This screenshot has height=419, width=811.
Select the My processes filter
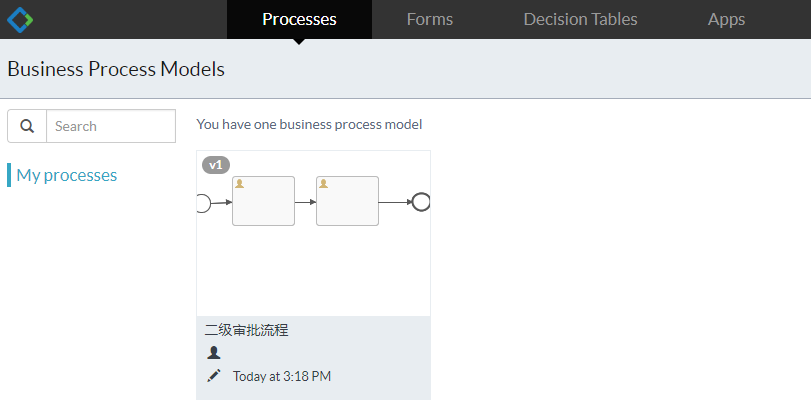pos(67,175)
